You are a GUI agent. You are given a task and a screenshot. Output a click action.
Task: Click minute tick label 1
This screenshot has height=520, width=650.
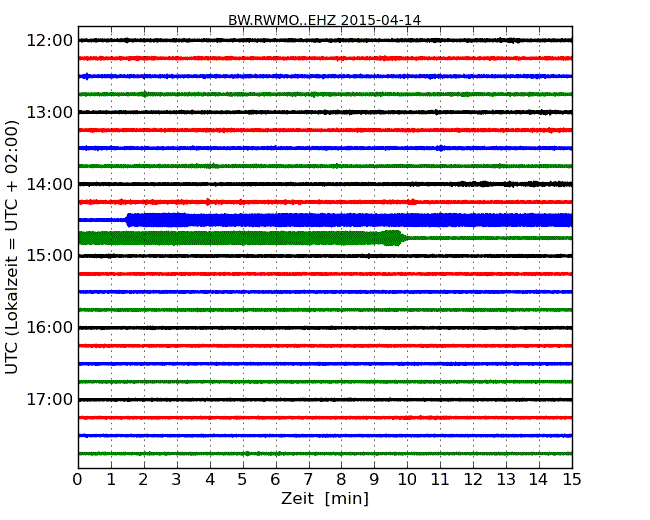click(x=111, y=479)
